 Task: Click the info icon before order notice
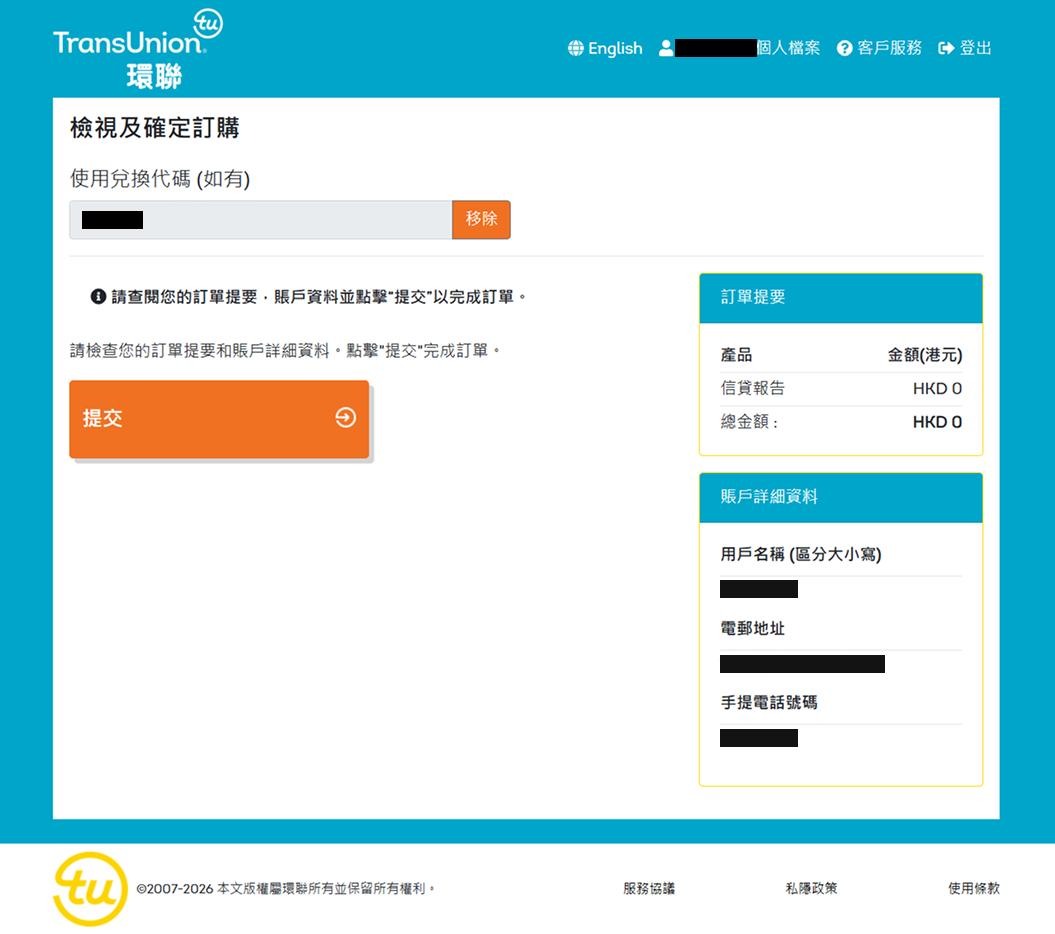coord(98,296)
